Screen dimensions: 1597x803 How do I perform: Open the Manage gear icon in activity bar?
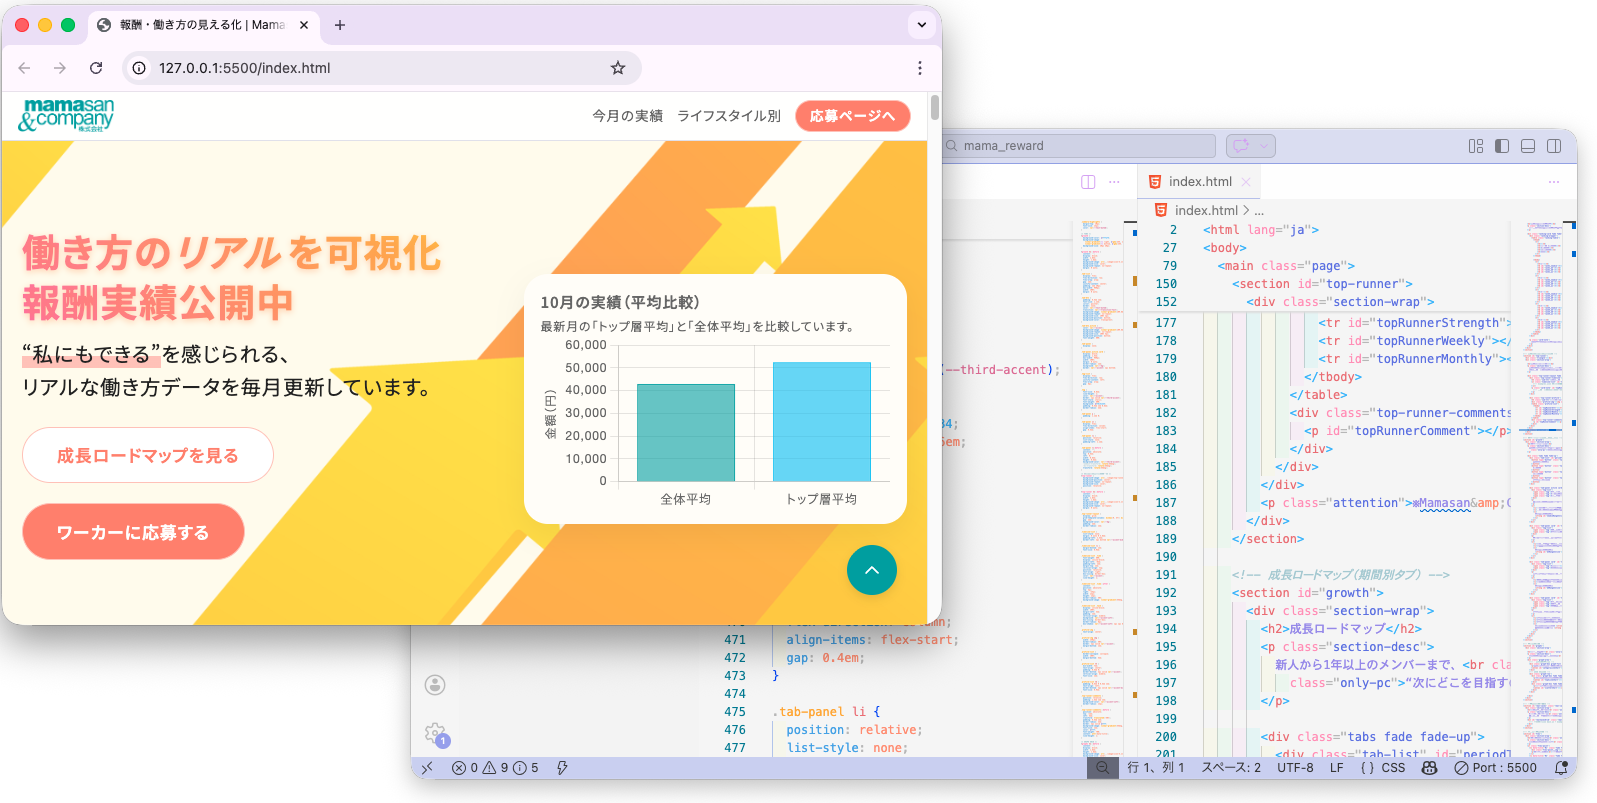tap(435, 733)
